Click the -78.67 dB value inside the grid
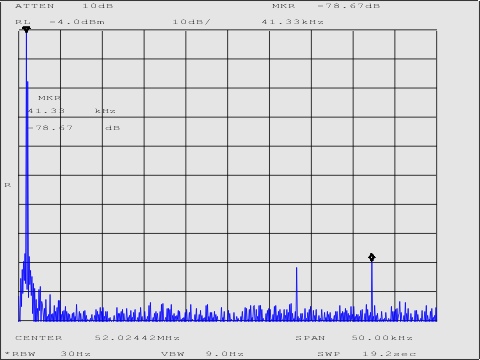480x360 pixels. click(74, 128)
